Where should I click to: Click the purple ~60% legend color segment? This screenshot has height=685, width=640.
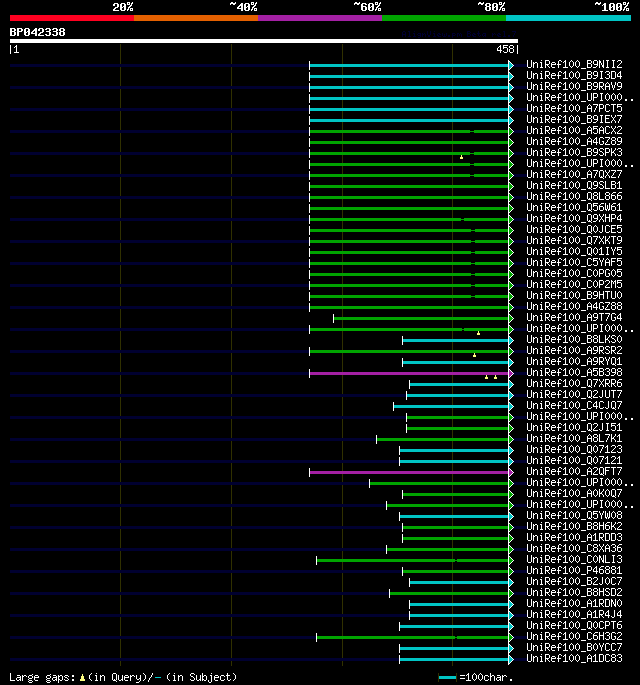320,18
